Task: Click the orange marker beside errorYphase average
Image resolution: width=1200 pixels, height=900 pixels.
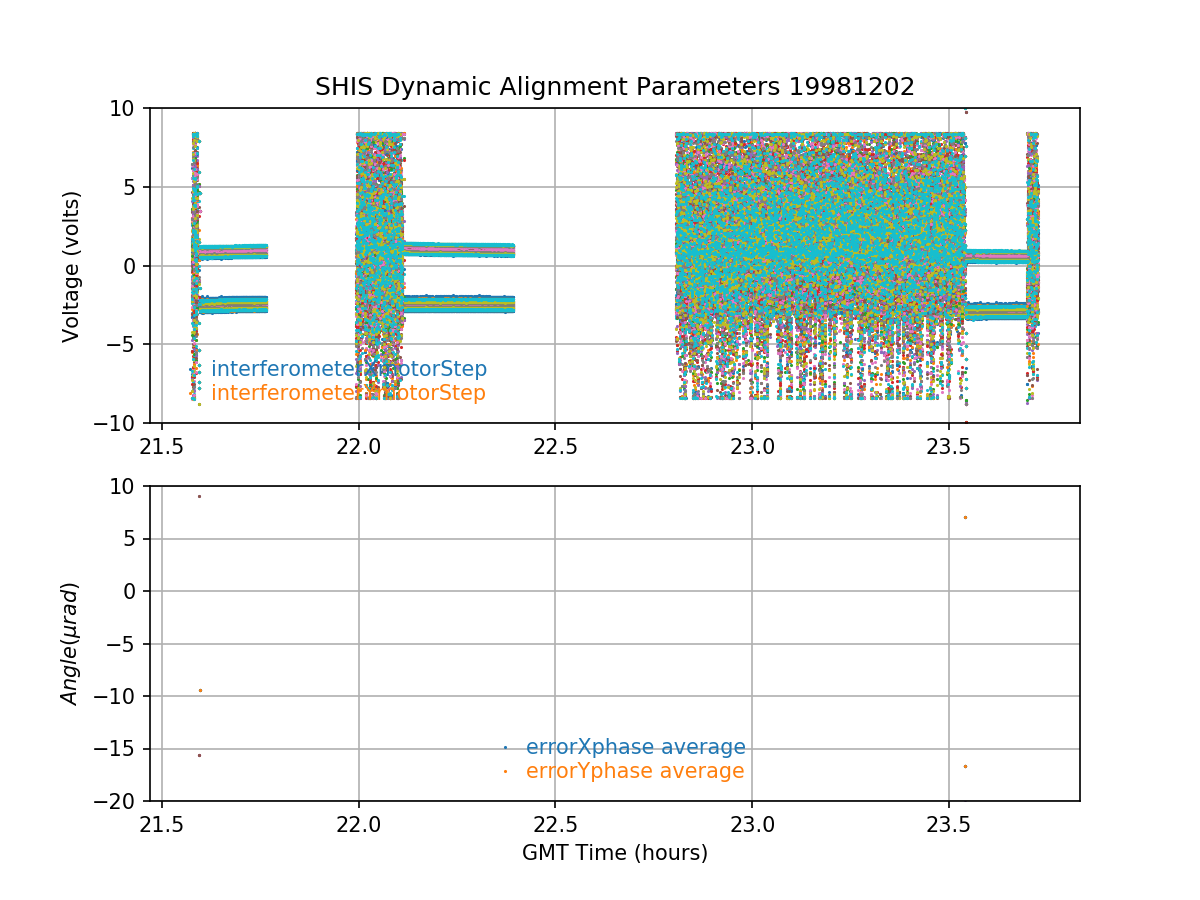Action: [505, 771]
